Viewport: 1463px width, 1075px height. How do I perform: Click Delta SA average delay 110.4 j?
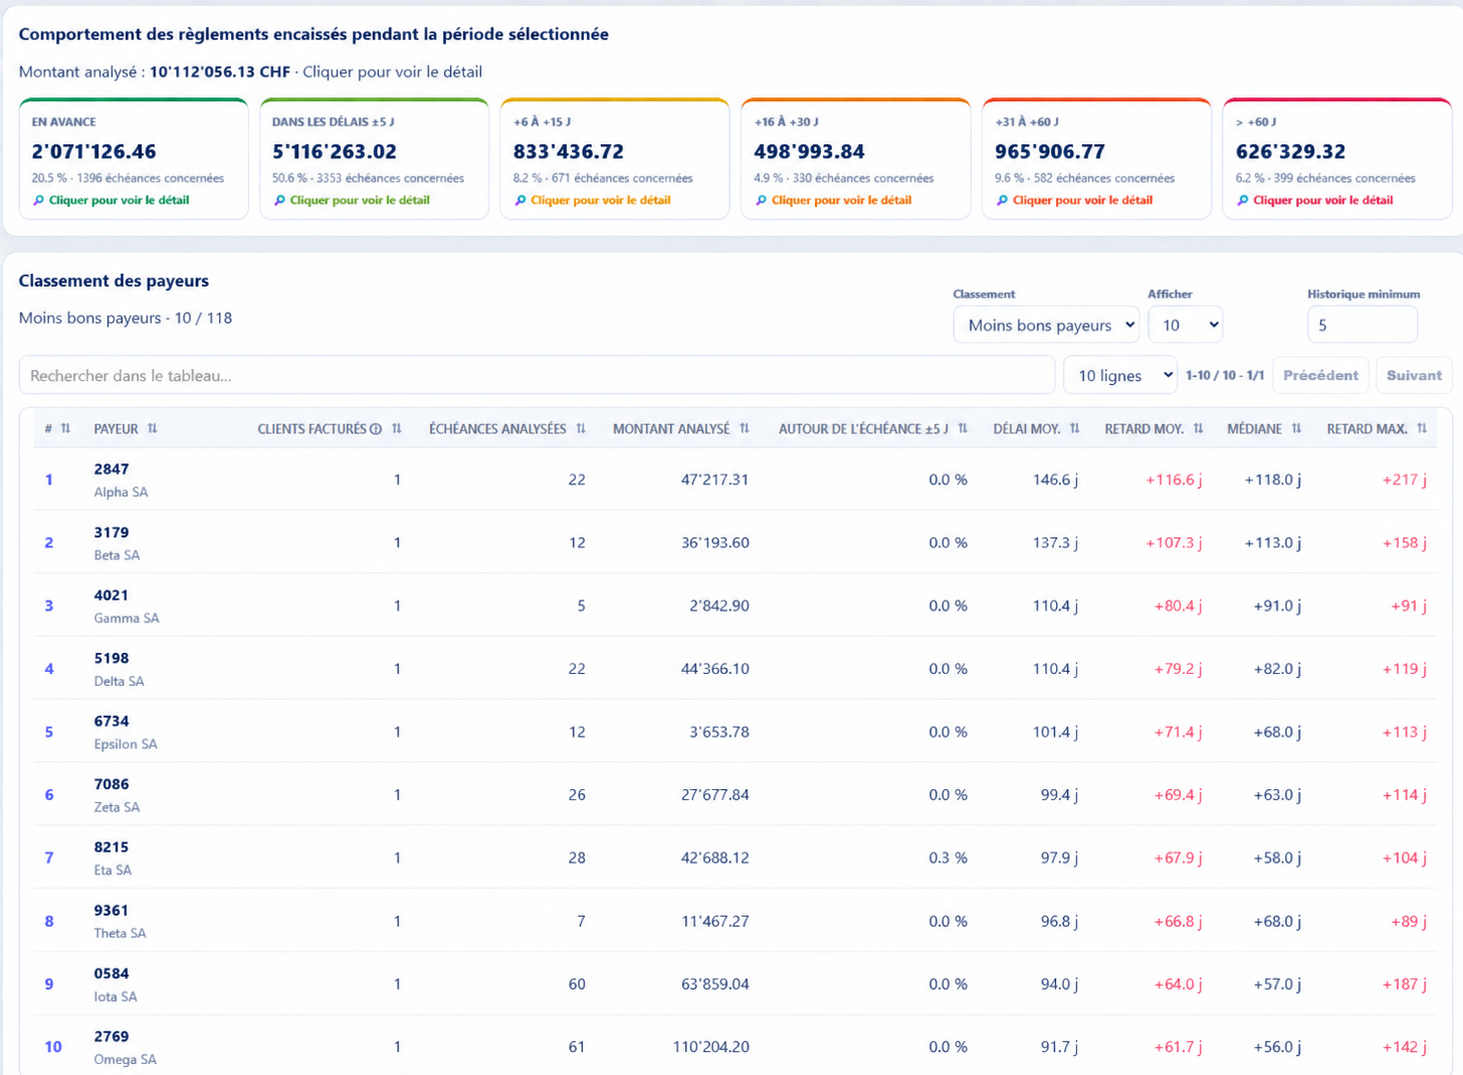[1055, 668]
